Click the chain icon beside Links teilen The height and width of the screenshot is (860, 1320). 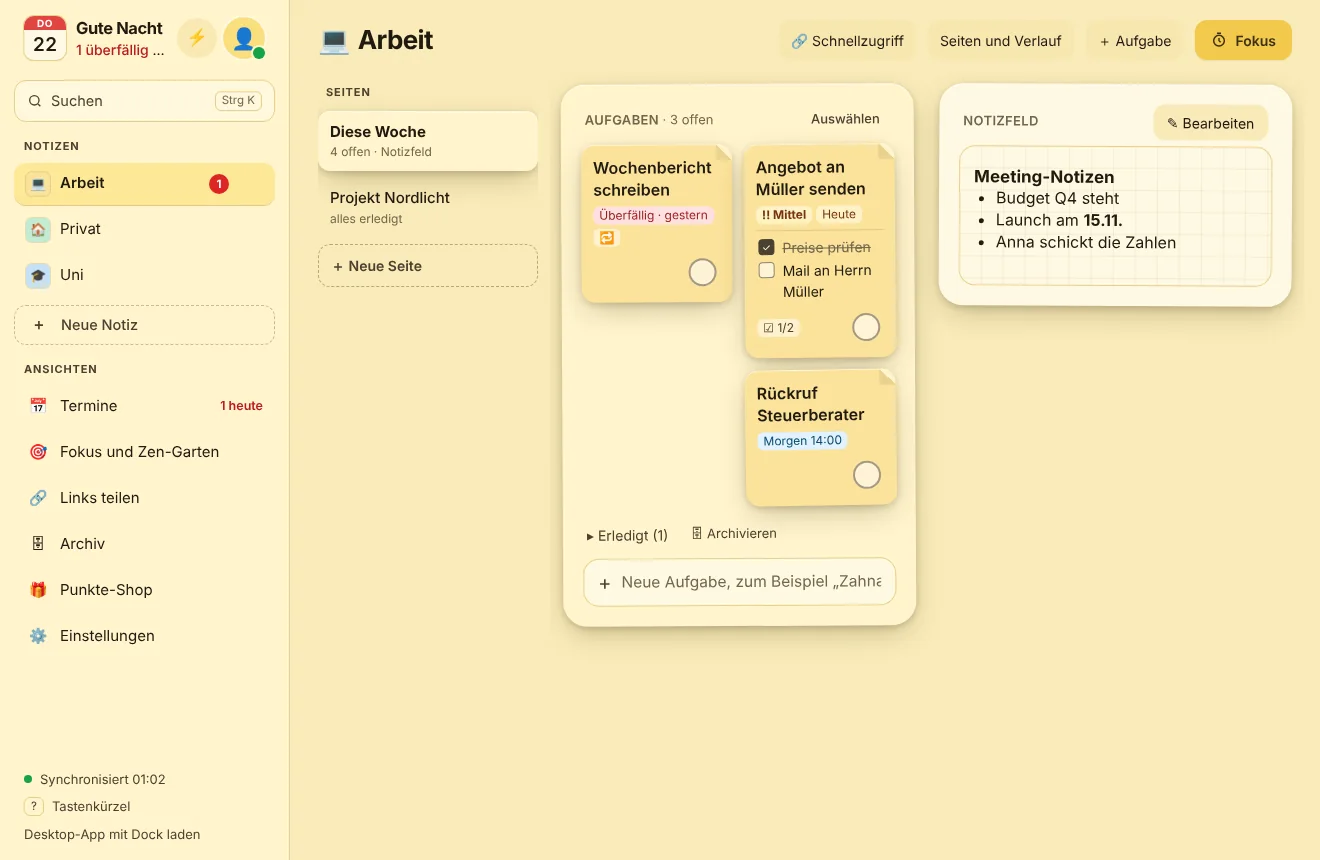(x=38, y=498)
